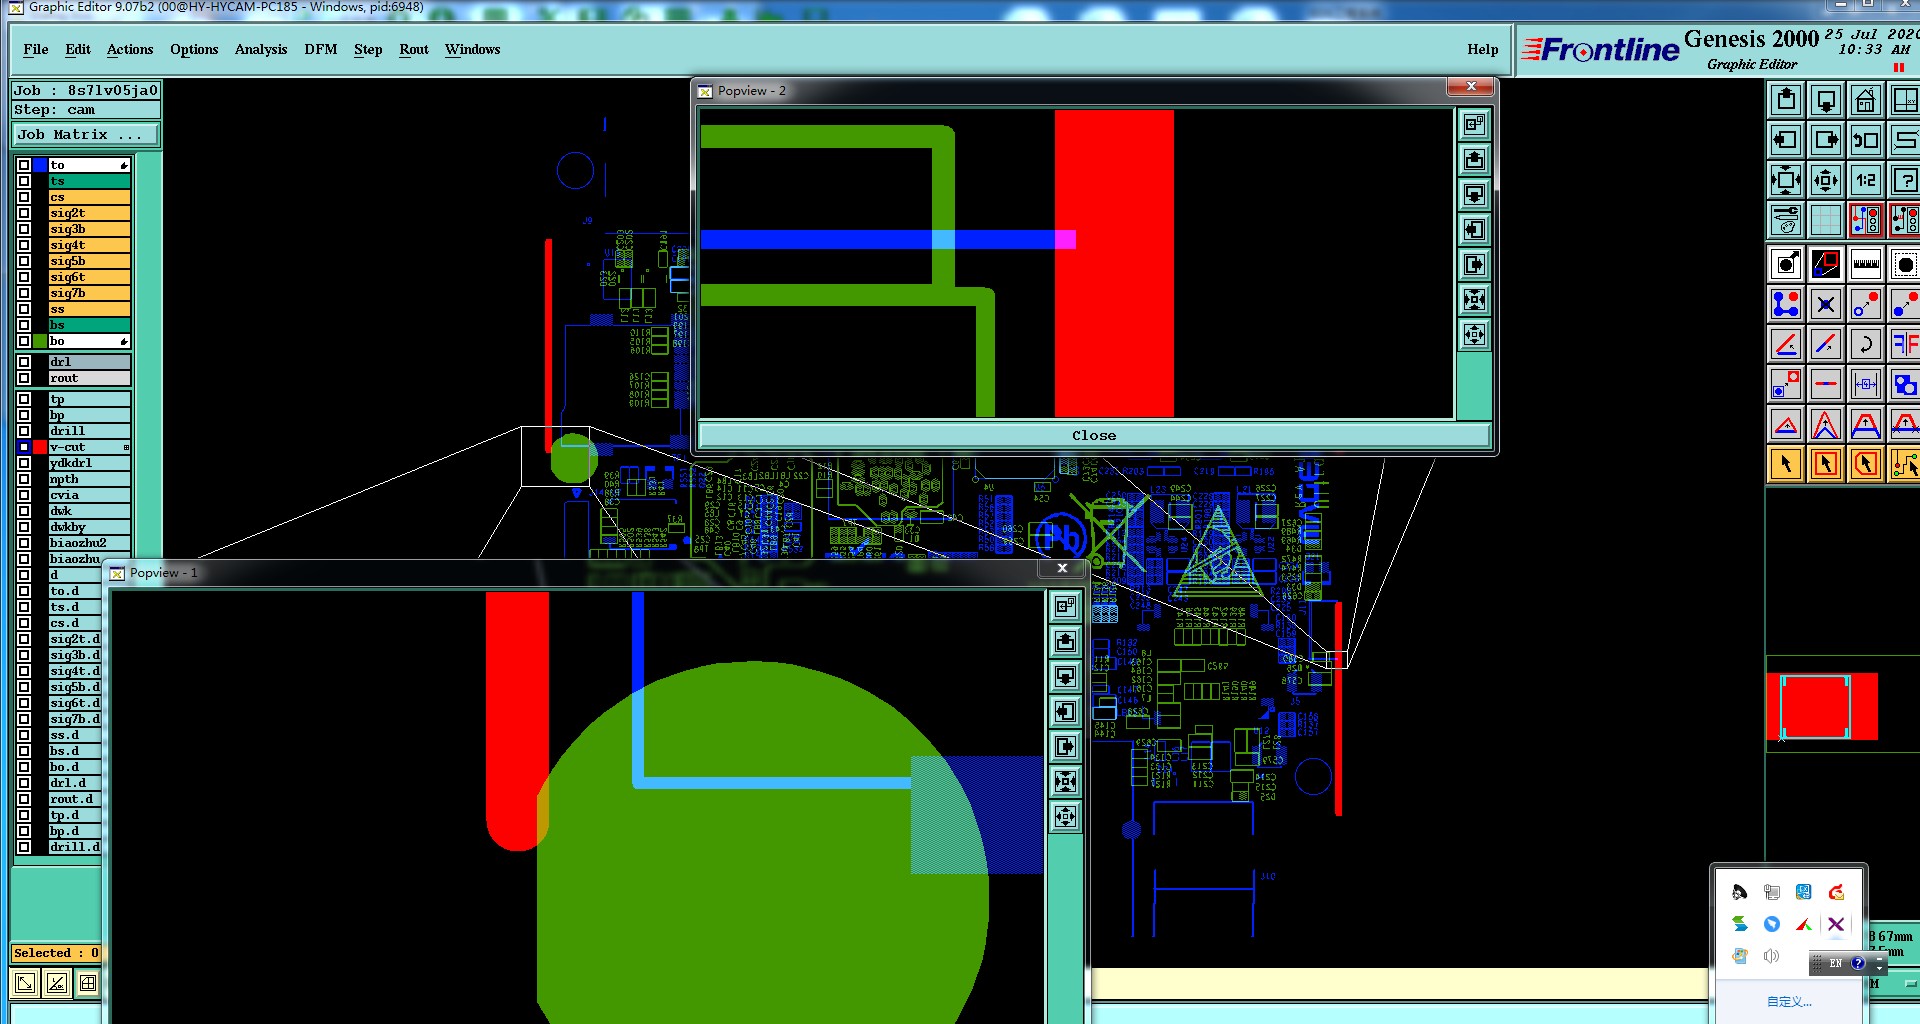Click the pan right view icon

click(1826, 140)
